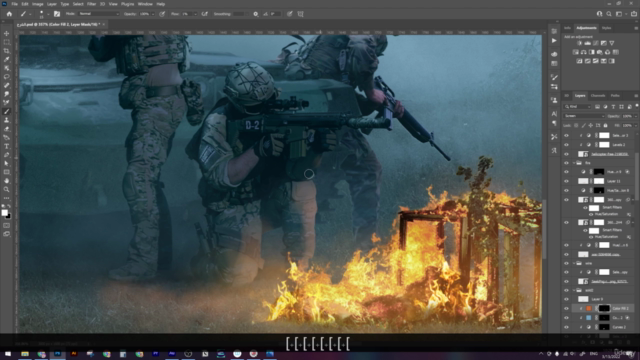
Task: Collapse the wire layer group
Action: 573,263
